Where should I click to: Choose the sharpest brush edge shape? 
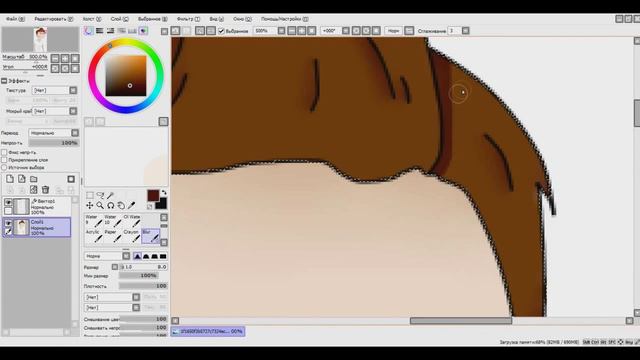(x=138, y=256)
